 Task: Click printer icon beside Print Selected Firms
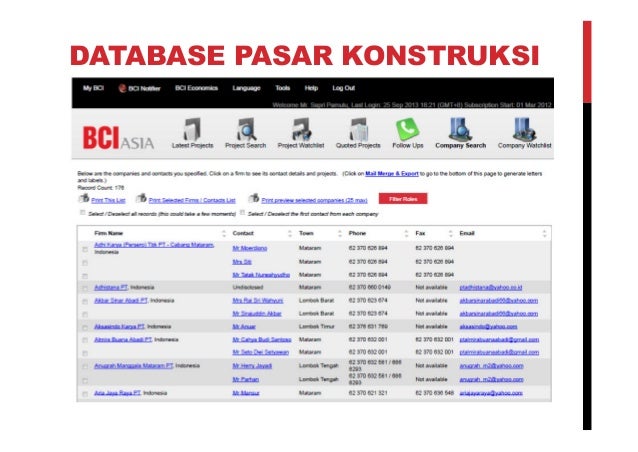click(141, 198)
